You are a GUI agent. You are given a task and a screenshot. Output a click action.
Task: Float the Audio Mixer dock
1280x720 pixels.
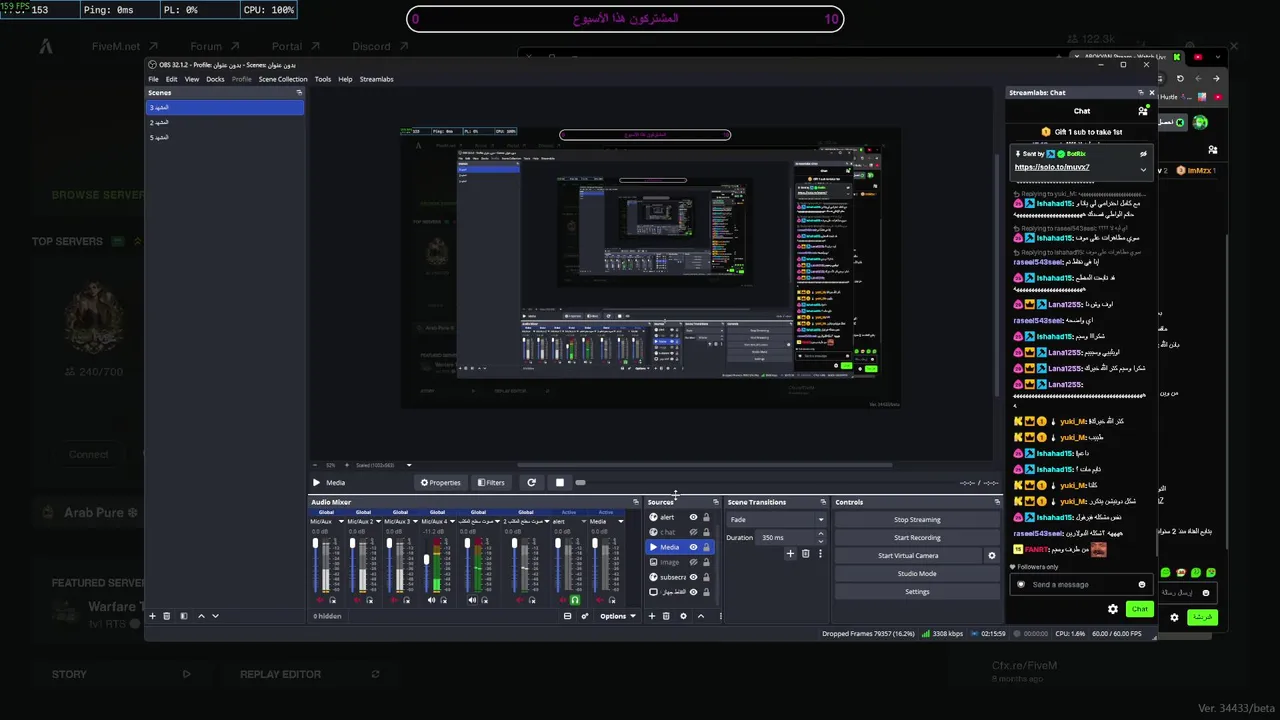tap(635, 502)
